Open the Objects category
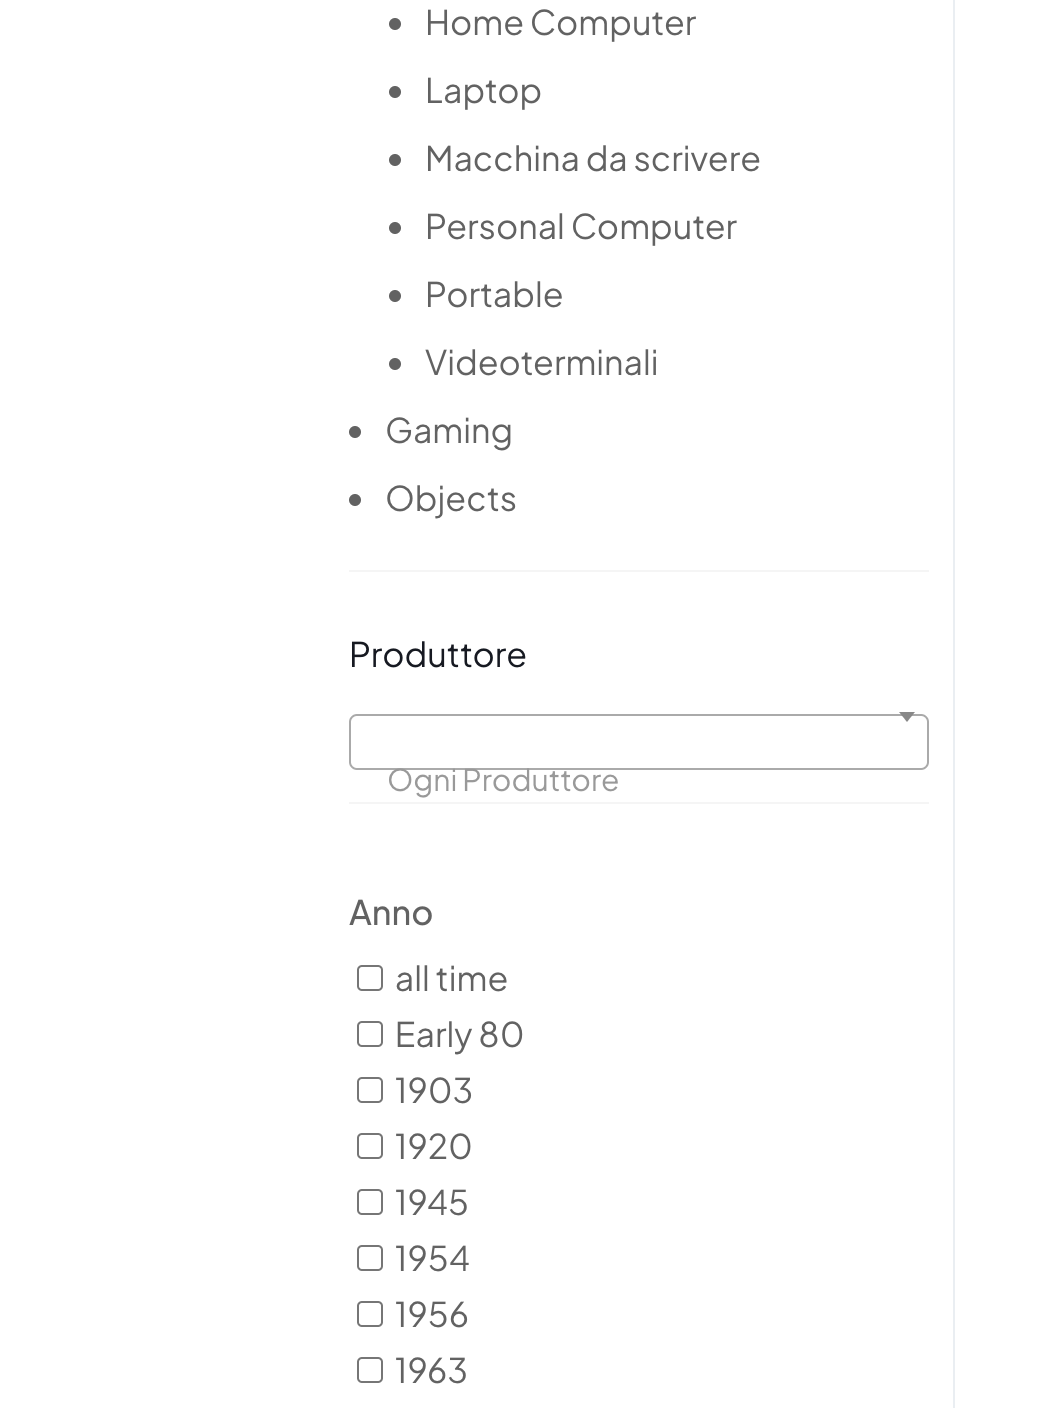This screenshot has width=1054, height=1408. click(x=451, y=499)
